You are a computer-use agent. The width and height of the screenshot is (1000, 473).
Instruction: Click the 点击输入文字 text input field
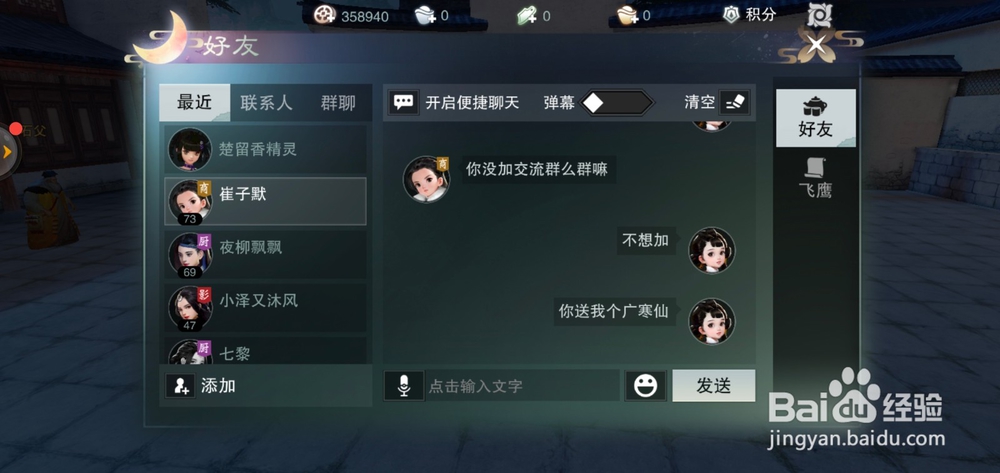[522, 386]
